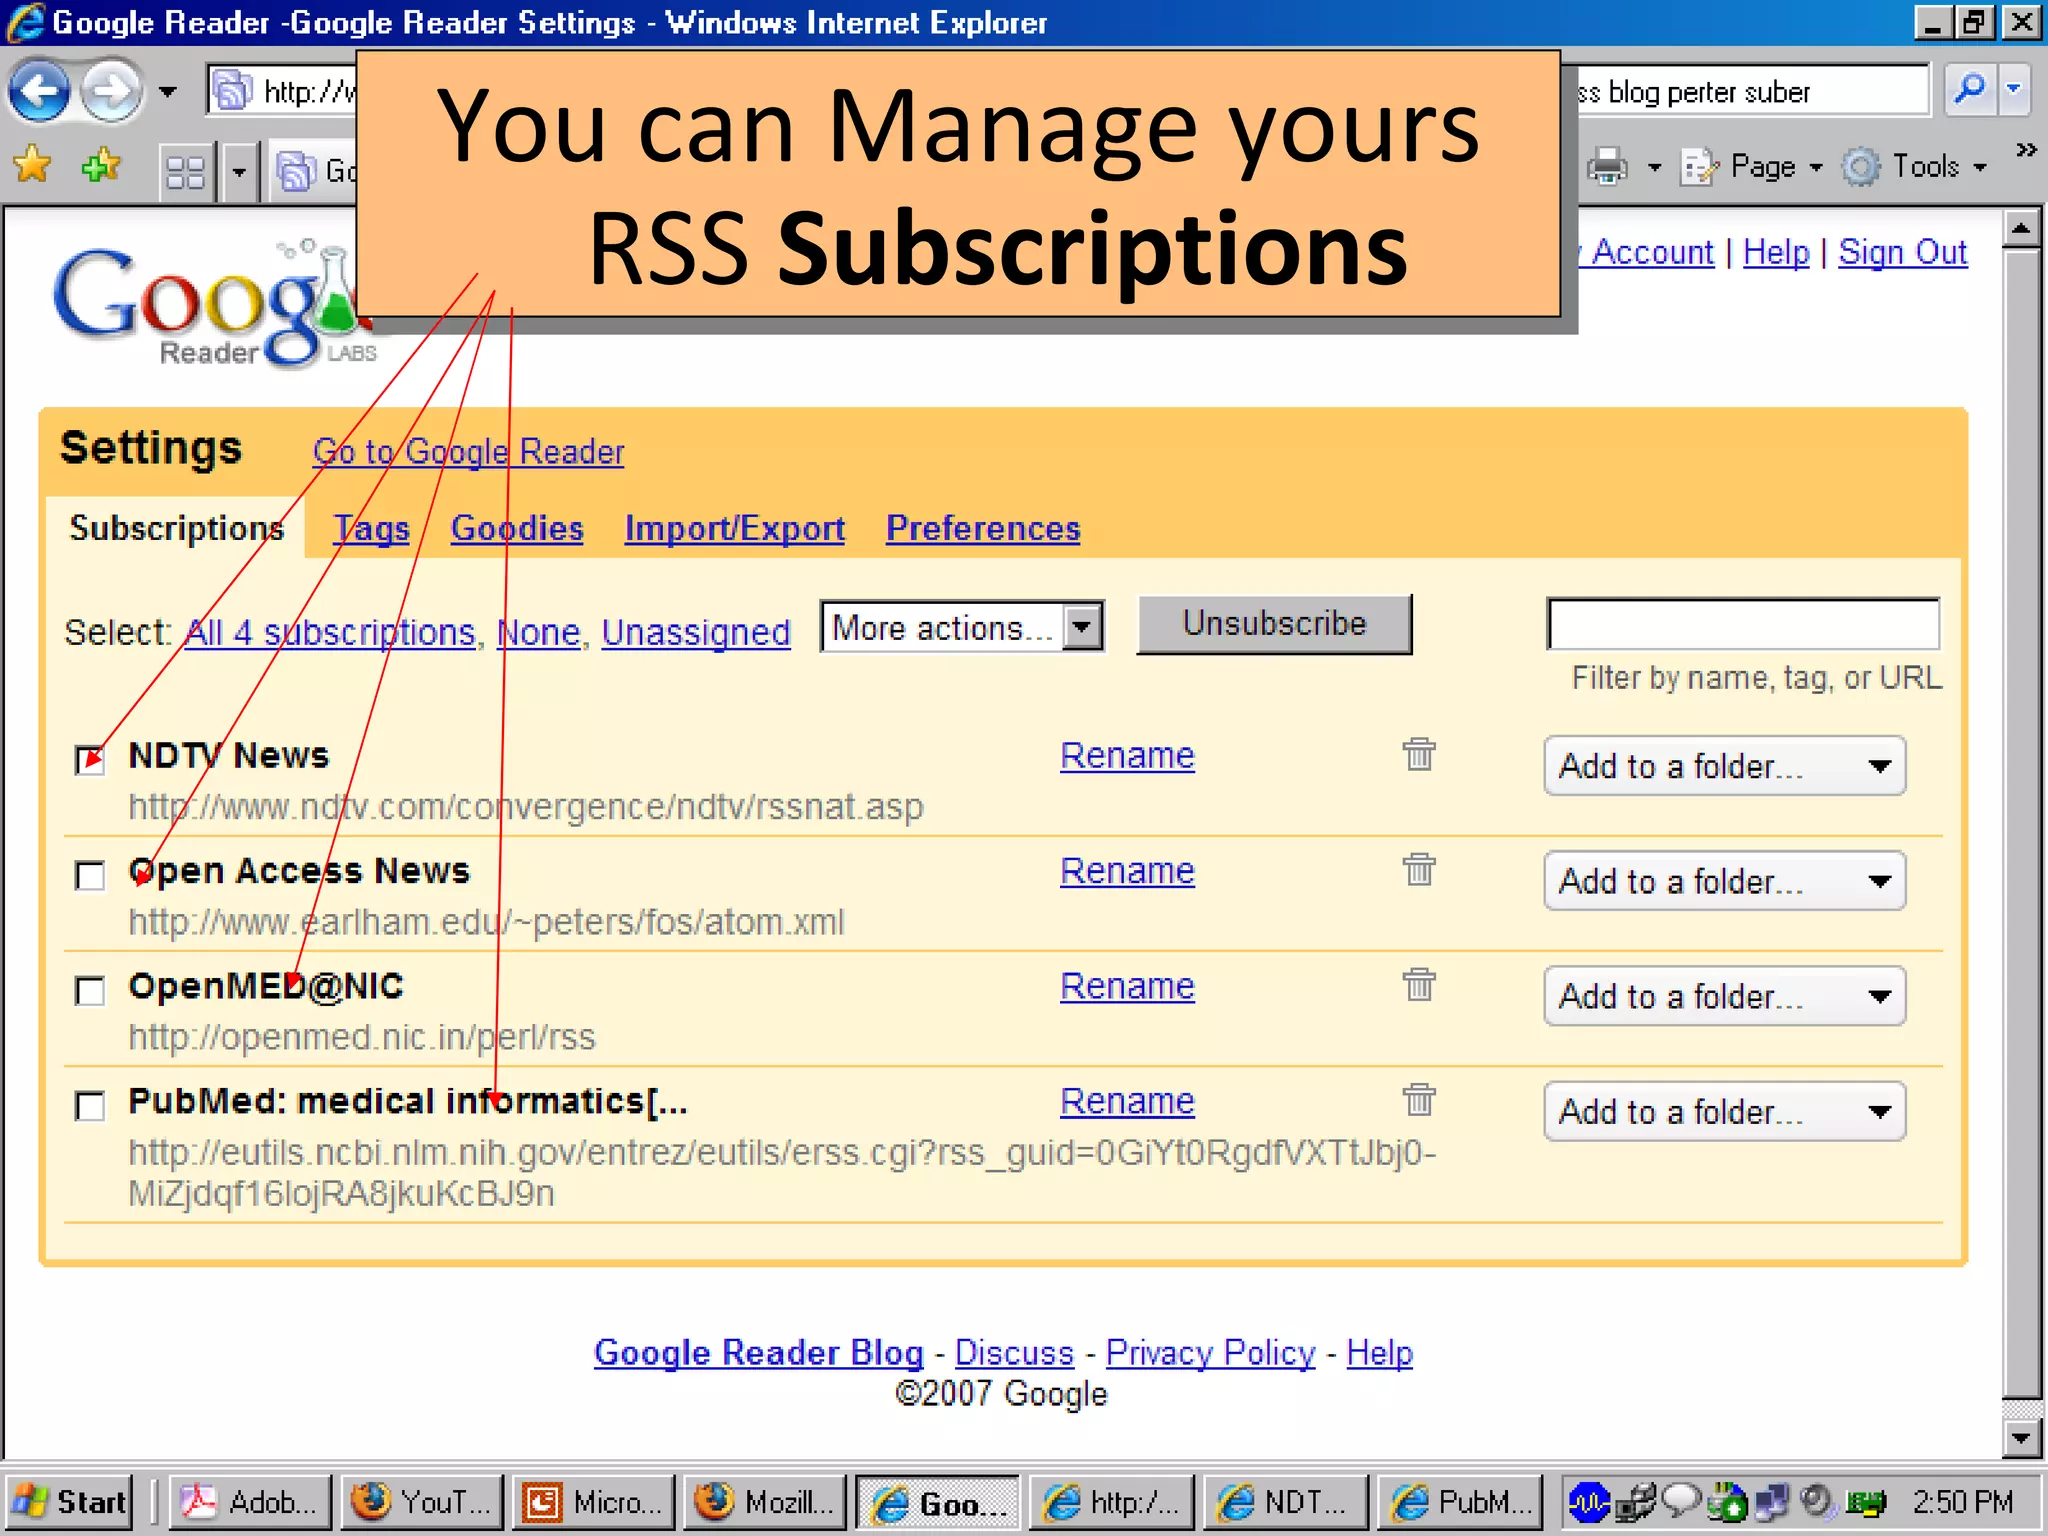Click the footer Help link
2048x1536 pixels.
coord(1379,1353)
